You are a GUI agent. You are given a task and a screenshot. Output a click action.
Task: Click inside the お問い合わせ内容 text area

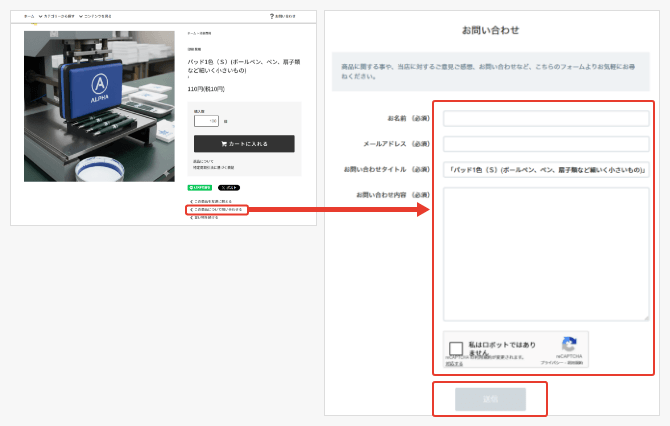(546, 254)
